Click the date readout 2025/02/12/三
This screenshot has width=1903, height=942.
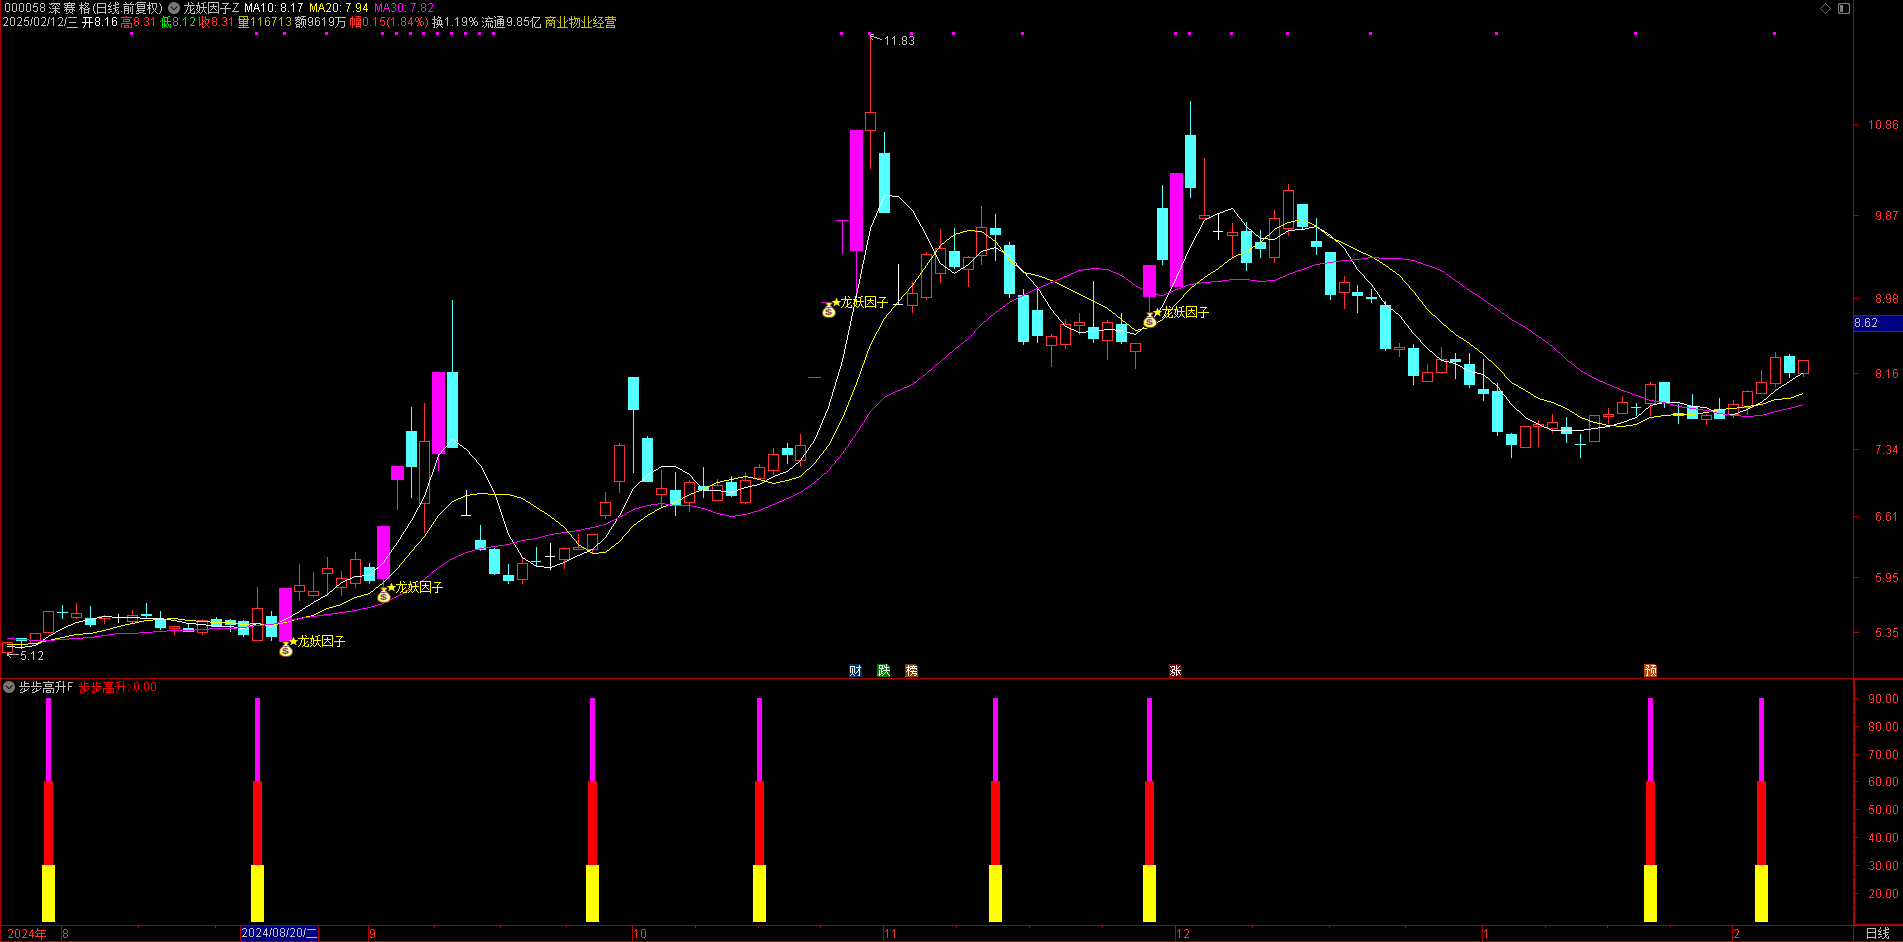[x=40, y=22]
